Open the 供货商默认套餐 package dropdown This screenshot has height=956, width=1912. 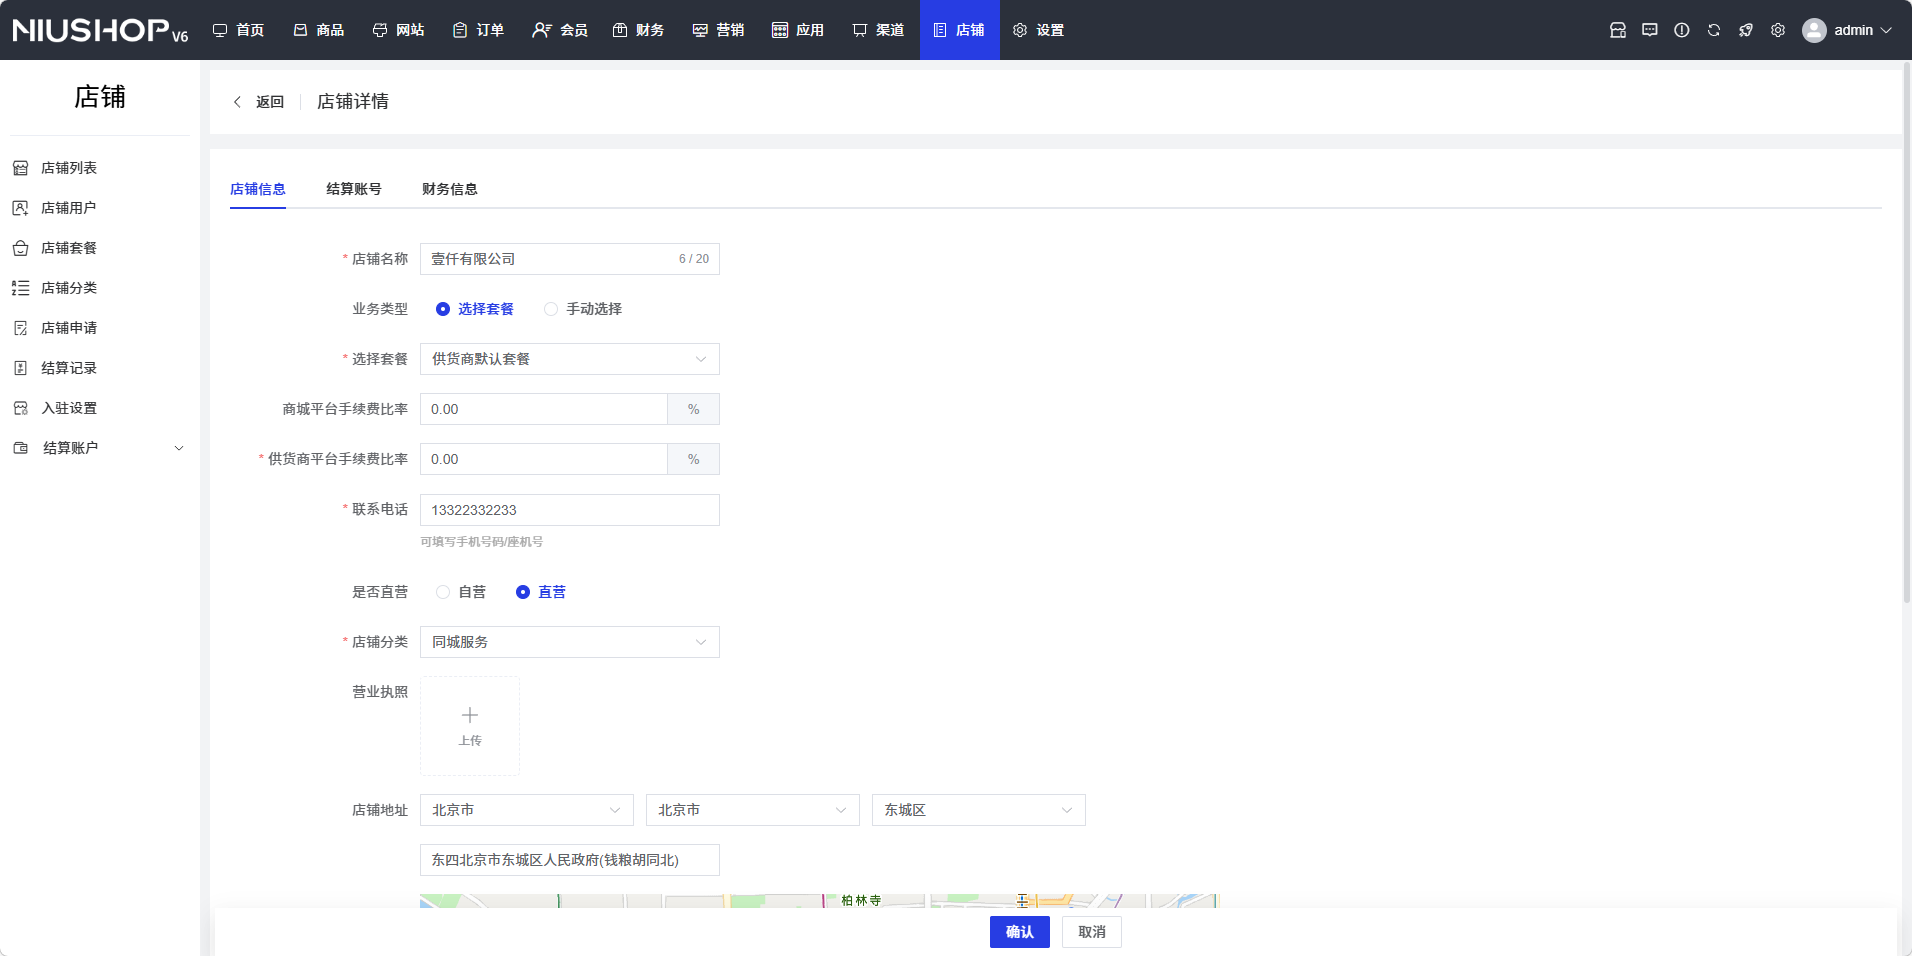(x=569, y=359)
